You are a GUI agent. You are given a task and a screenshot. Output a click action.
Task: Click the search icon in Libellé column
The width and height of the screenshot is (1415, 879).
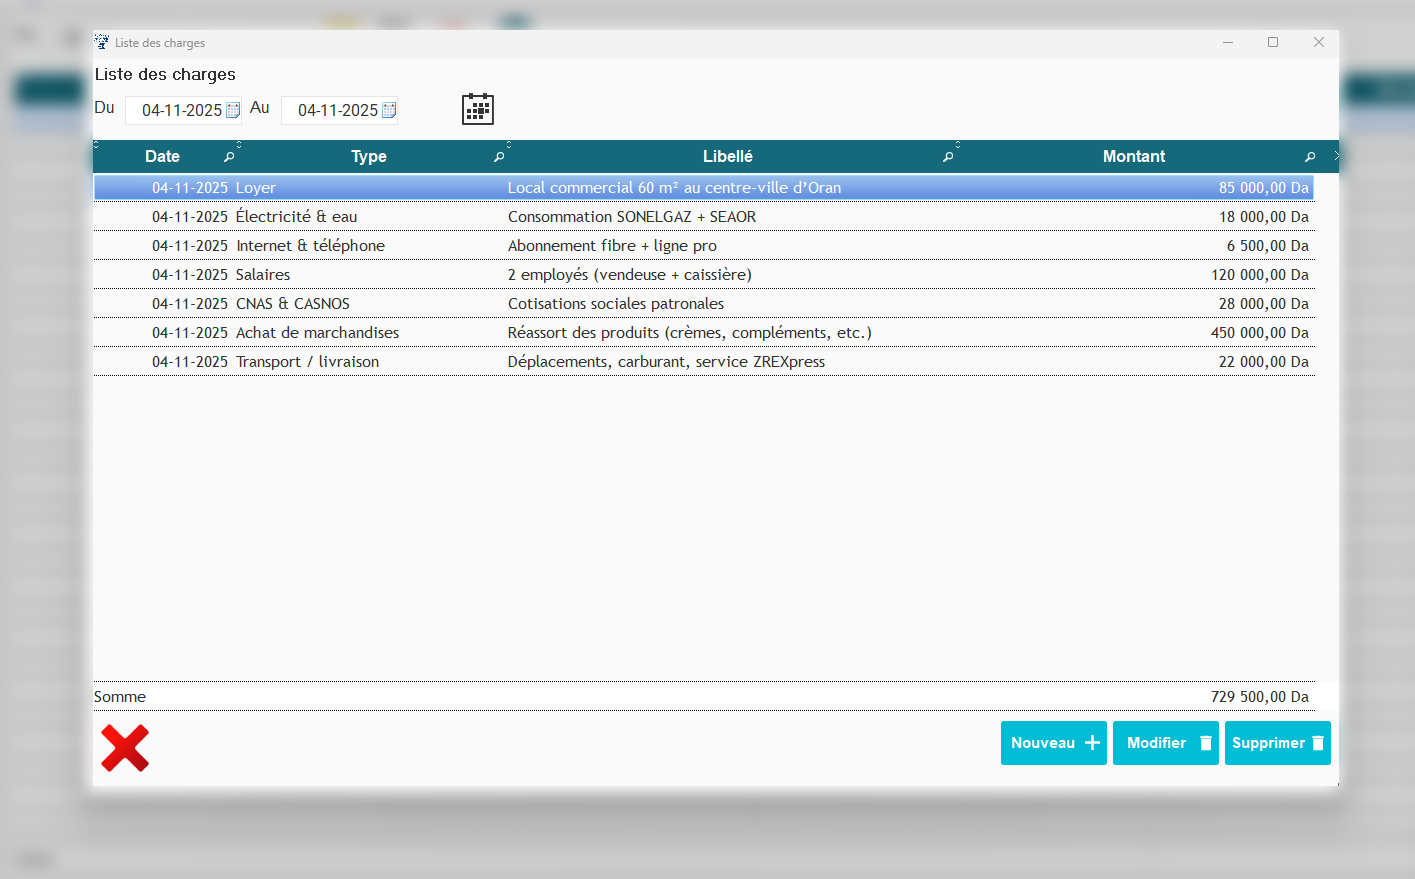pyautogui.click(x=948, y=157)
